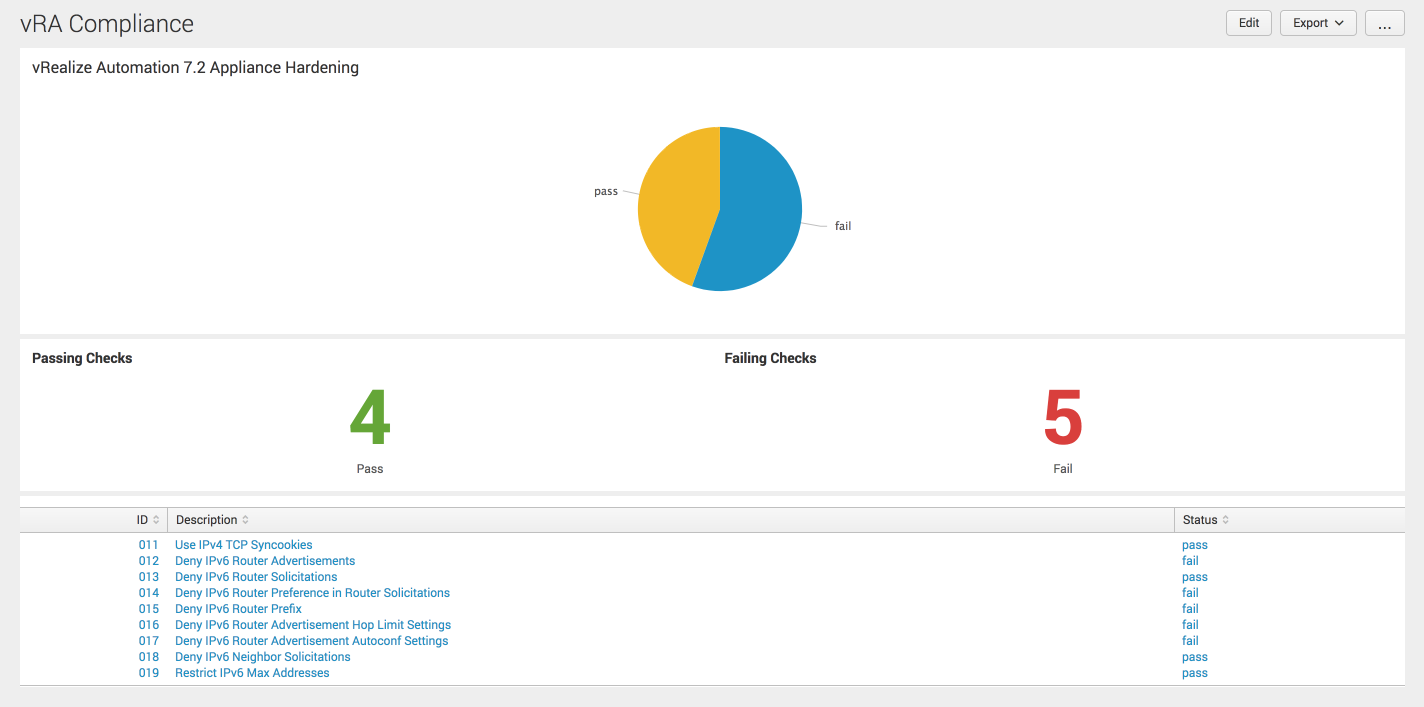
Task: Click the green number 4 passing value
Action: (370, 418)
